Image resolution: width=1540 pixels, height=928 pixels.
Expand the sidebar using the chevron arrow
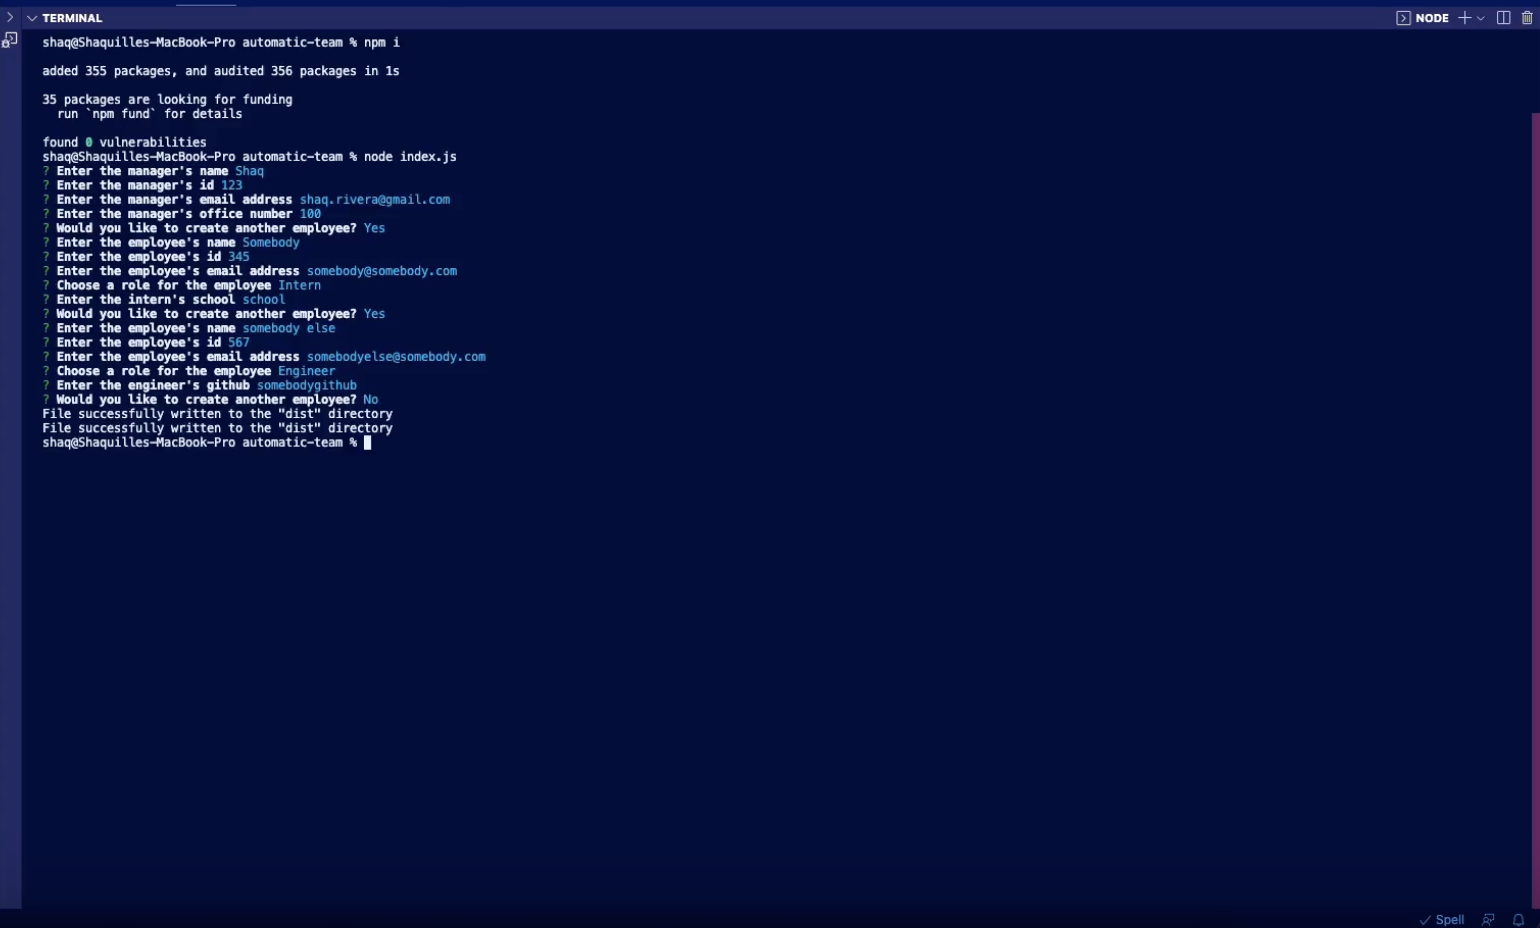point(9,17)
